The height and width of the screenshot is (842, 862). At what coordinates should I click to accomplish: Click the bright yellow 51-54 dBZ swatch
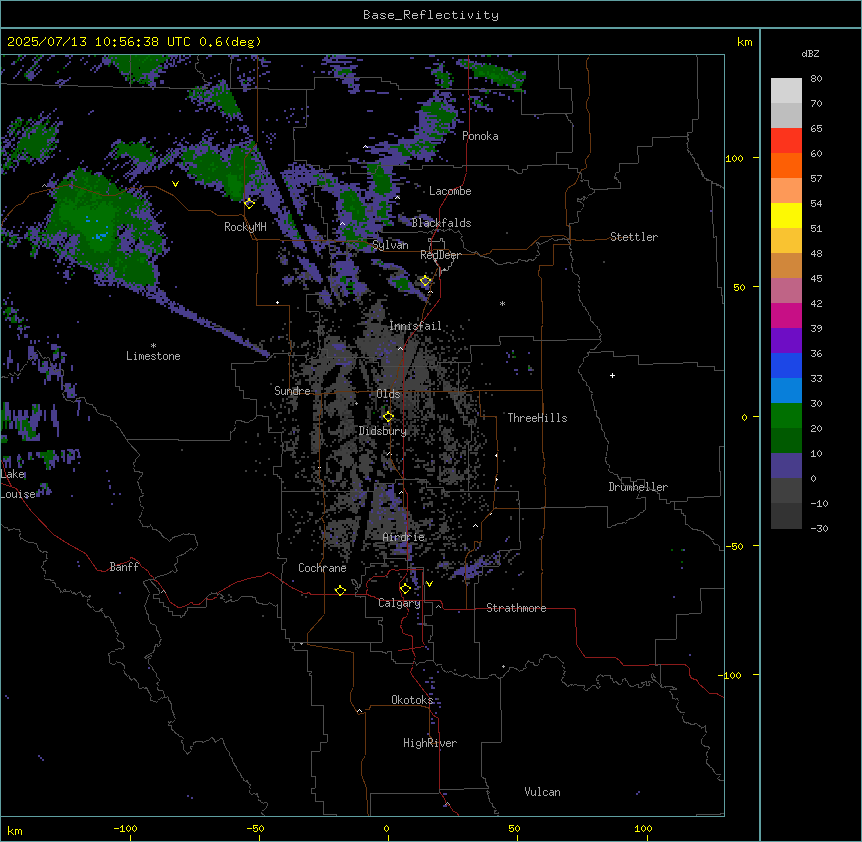pyautogui.click(x=786, y=215)
